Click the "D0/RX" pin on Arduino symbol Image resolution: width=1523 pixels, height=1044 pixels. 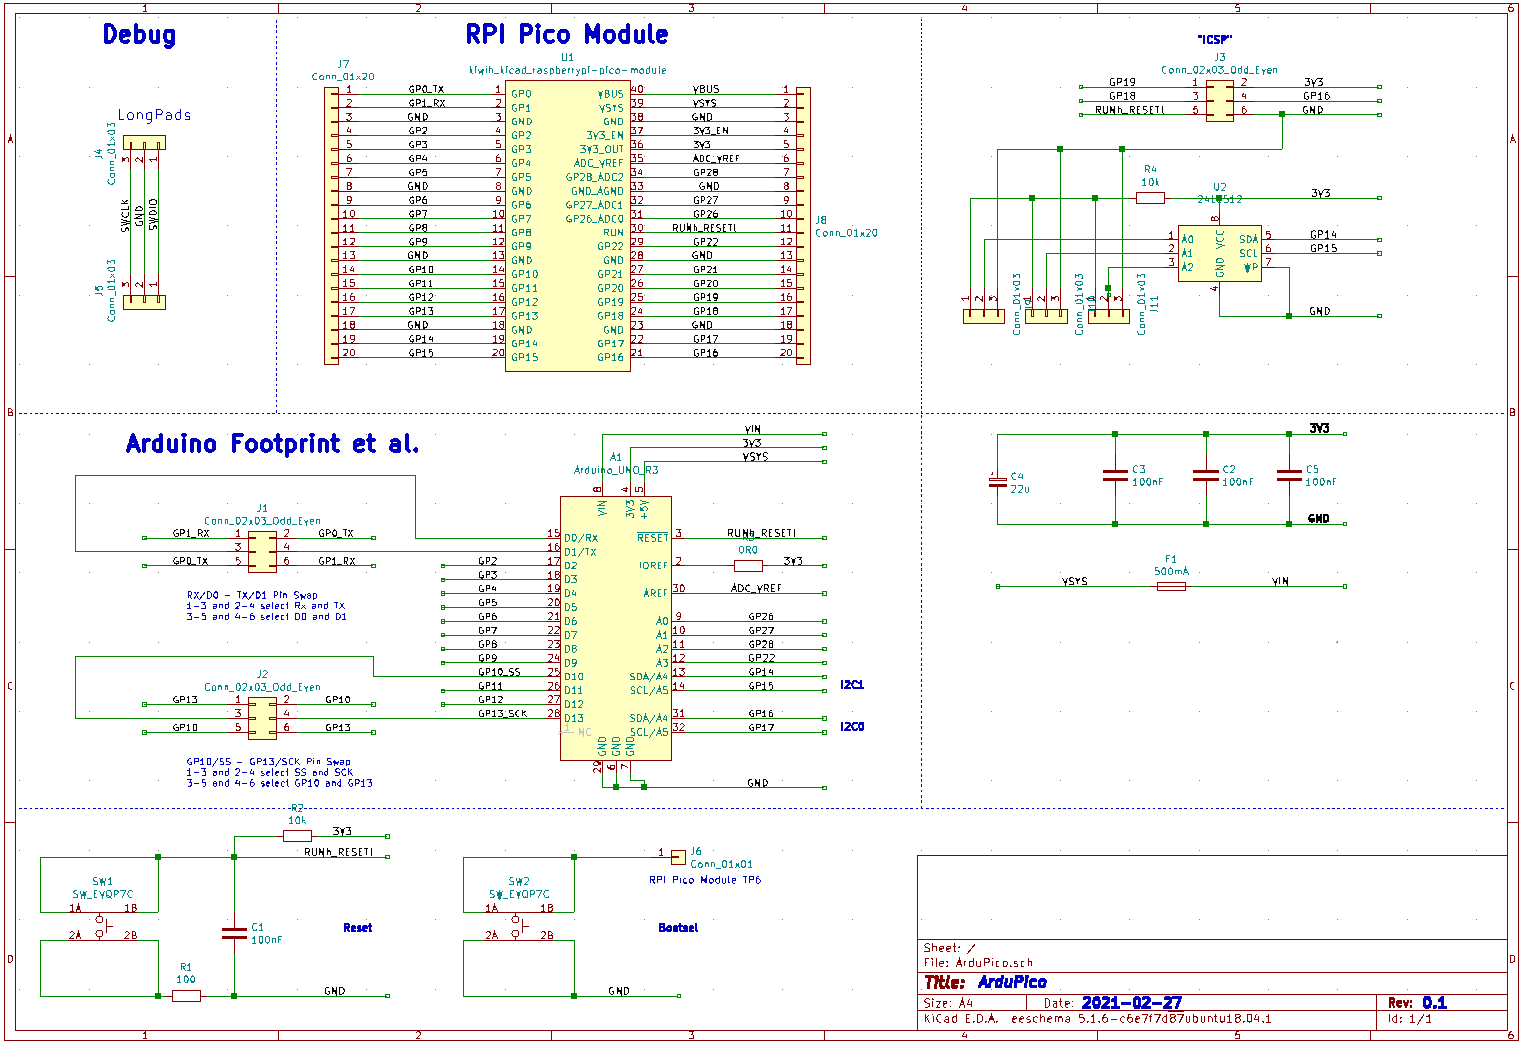point(581,538)
